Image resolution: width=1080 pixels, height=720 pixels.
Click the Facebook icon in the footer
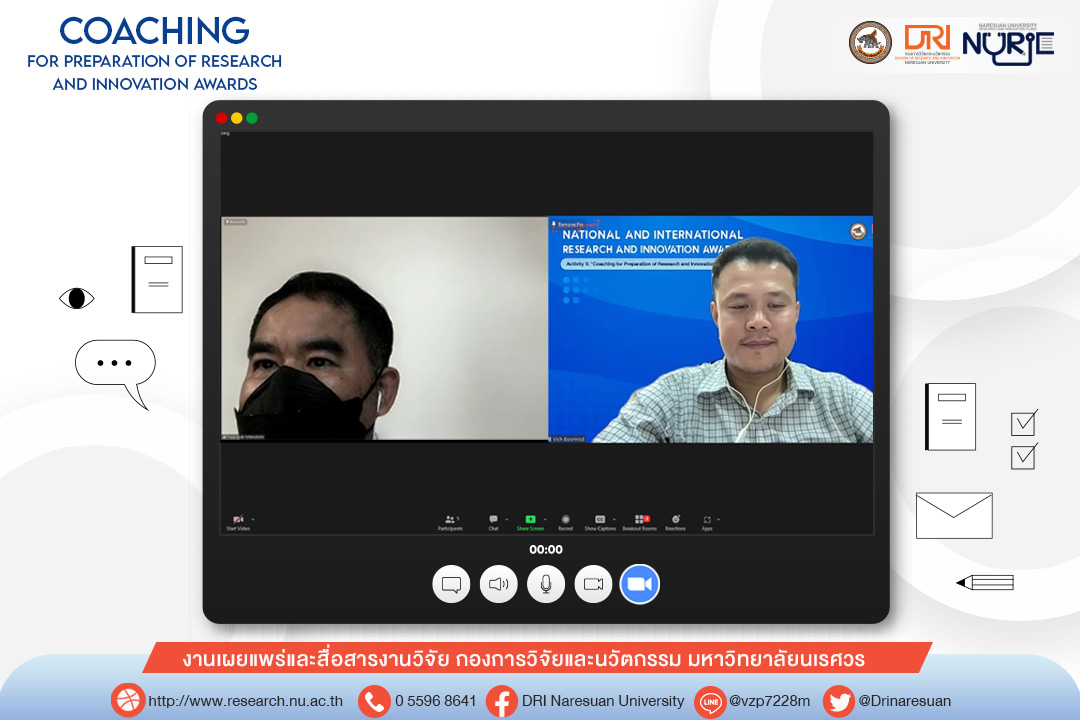(502, 701)
